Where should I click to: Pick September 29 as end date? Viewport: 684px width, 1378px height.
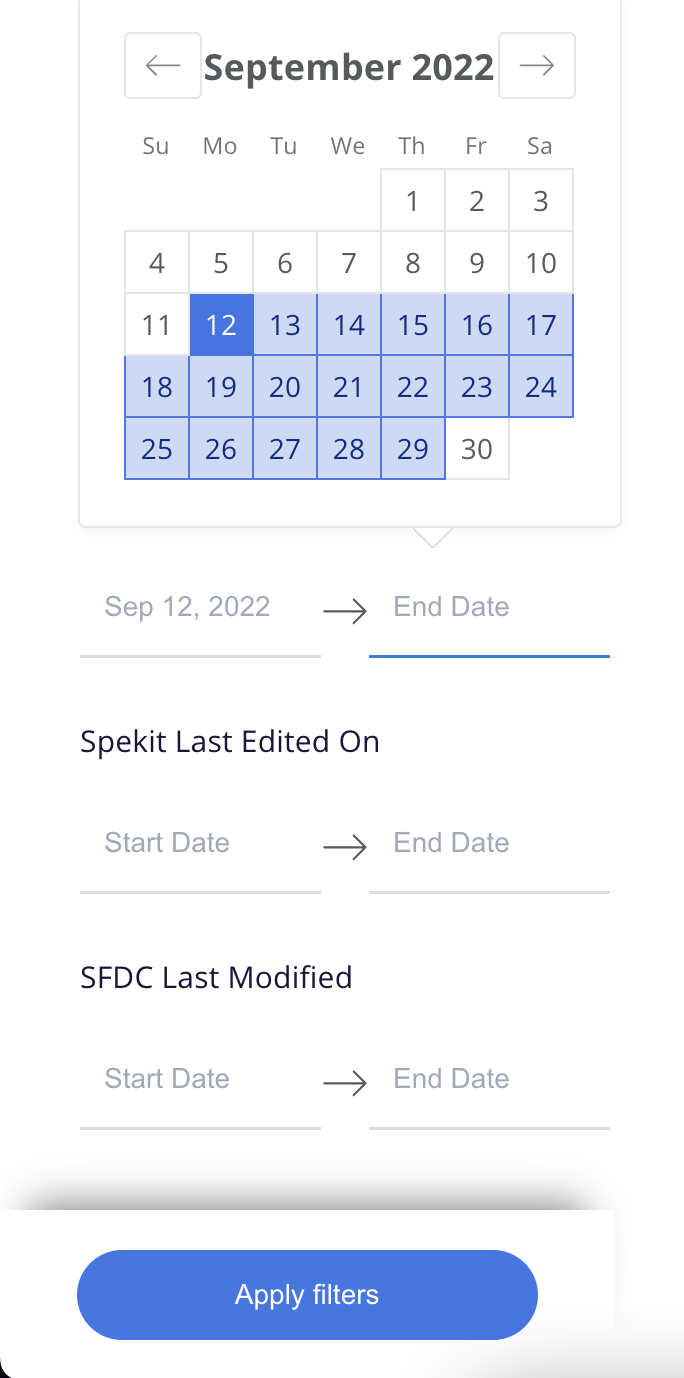413,449
